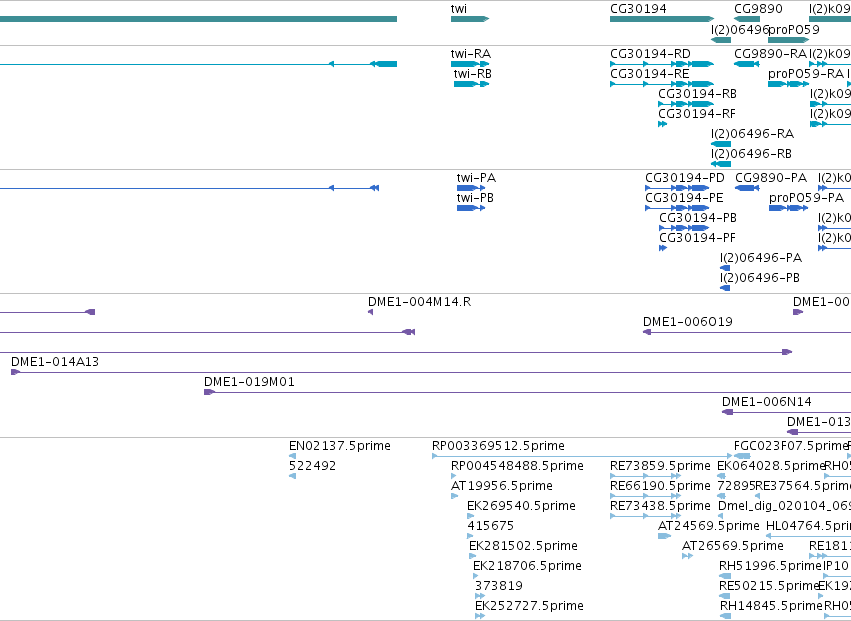Select the CG30194 gene label
Screen dimensions: 851x621
point(638,9)
